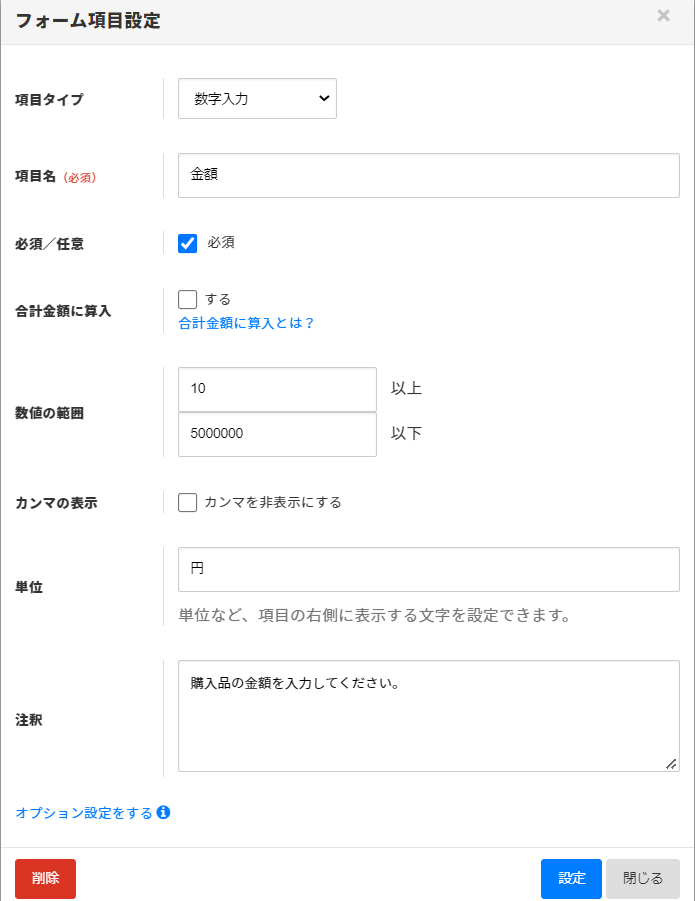Click the カンマの表示 label
695x901 pixels.
56,503
